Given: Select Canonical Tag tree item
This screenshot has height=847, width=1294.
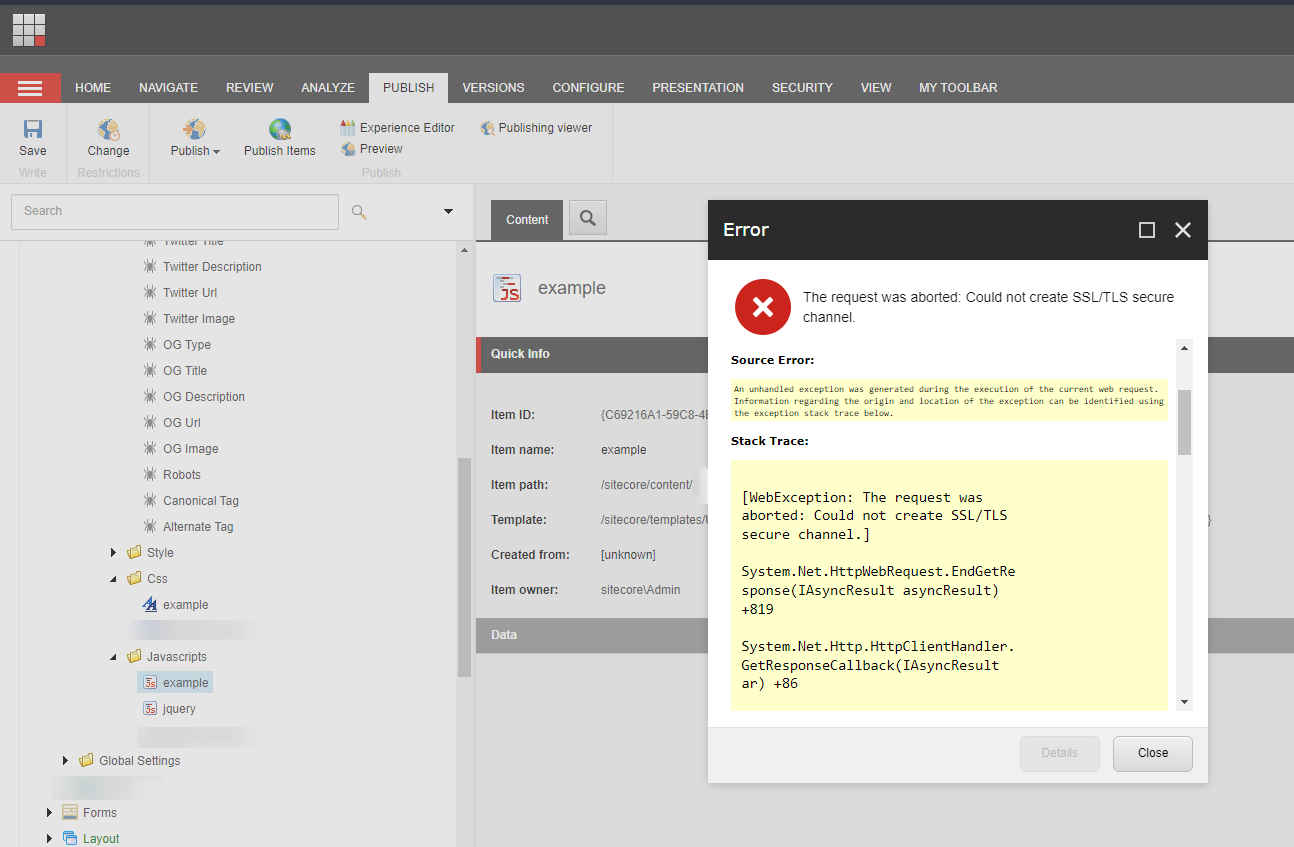Looking at the screenshot, I should tap(201, 501).
